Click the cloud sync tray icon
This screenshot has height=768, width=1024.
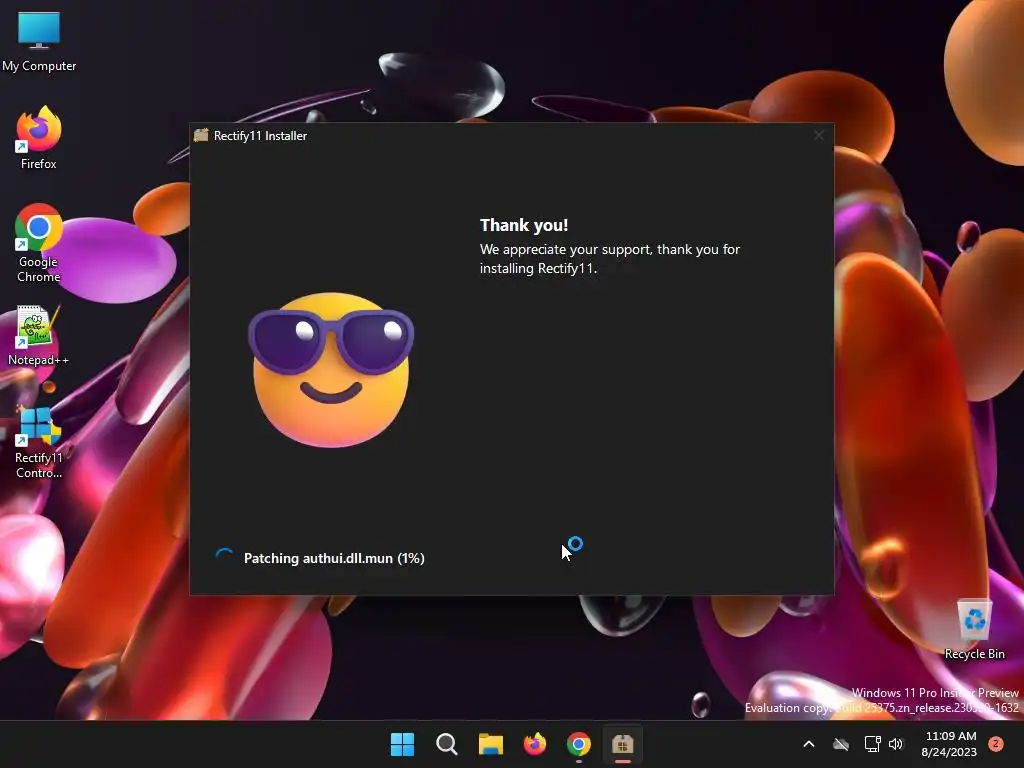pyautogui.click(x=841, y=744)
